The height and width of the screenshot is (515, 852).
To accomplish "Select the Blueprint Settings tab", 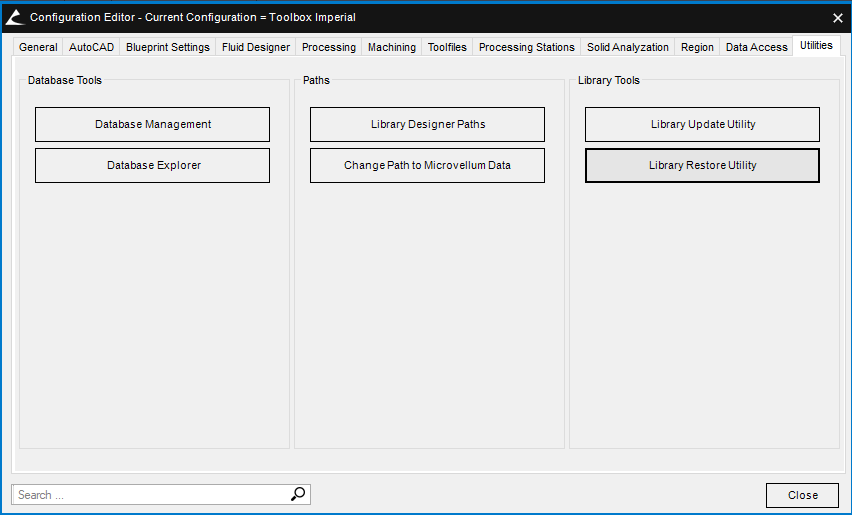I will click(x=168, y=47).
